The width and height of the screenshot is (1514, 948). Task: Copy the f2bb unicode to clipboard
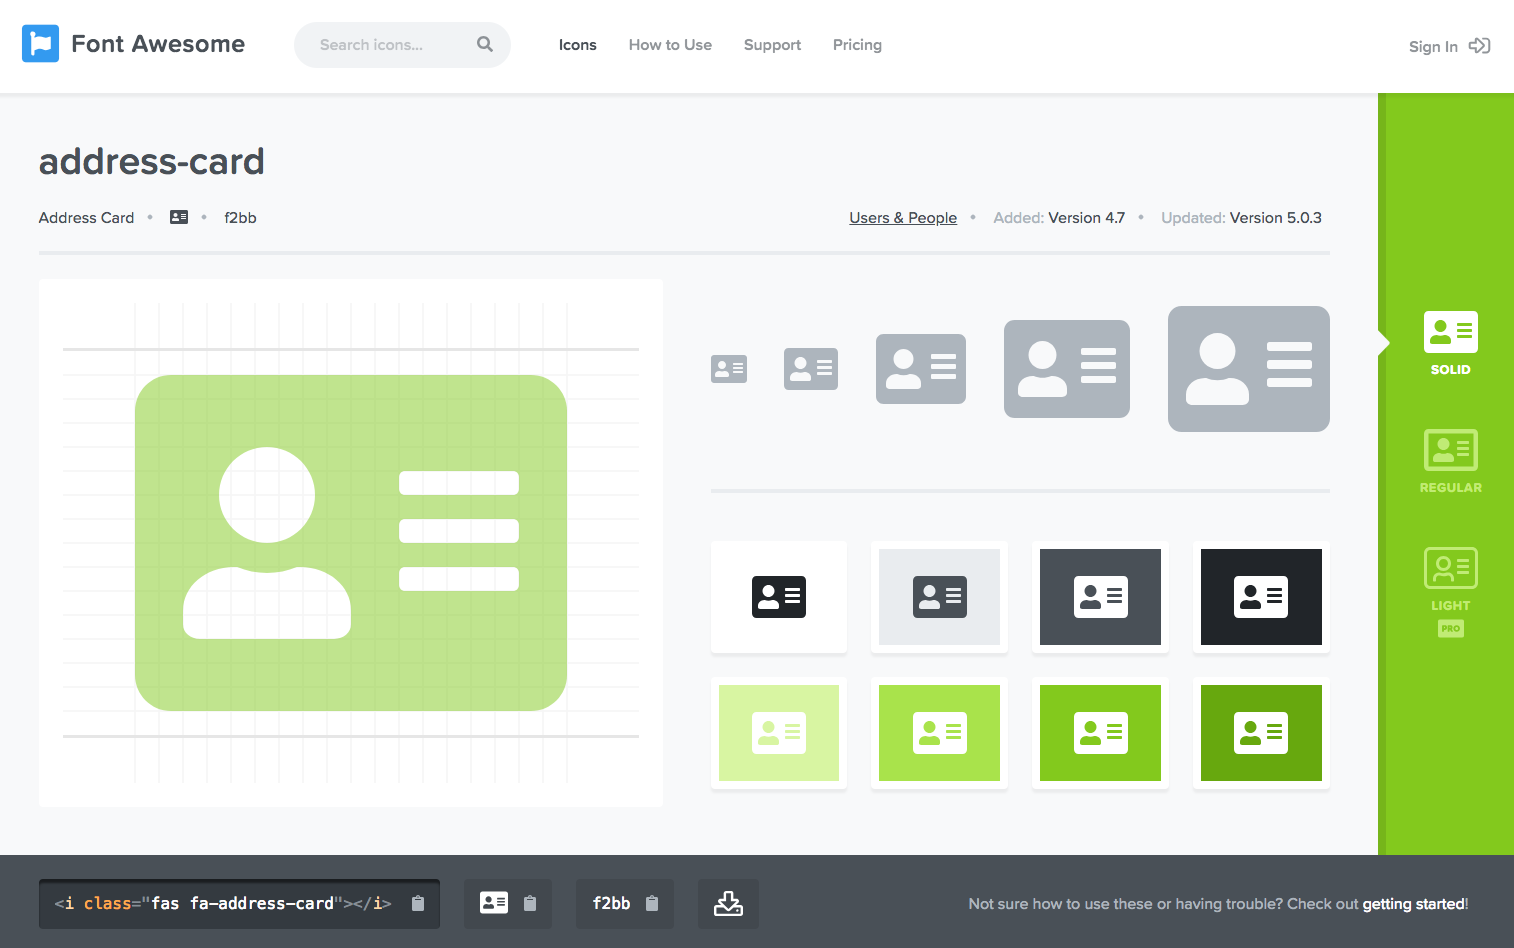(652, 904)
